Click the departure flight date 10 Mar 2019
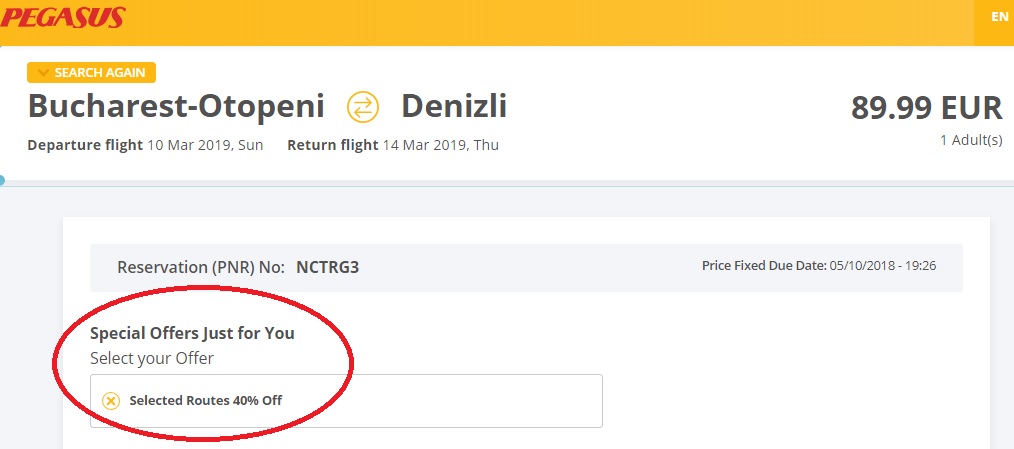 pyautogui.click(x=205, y=145)
